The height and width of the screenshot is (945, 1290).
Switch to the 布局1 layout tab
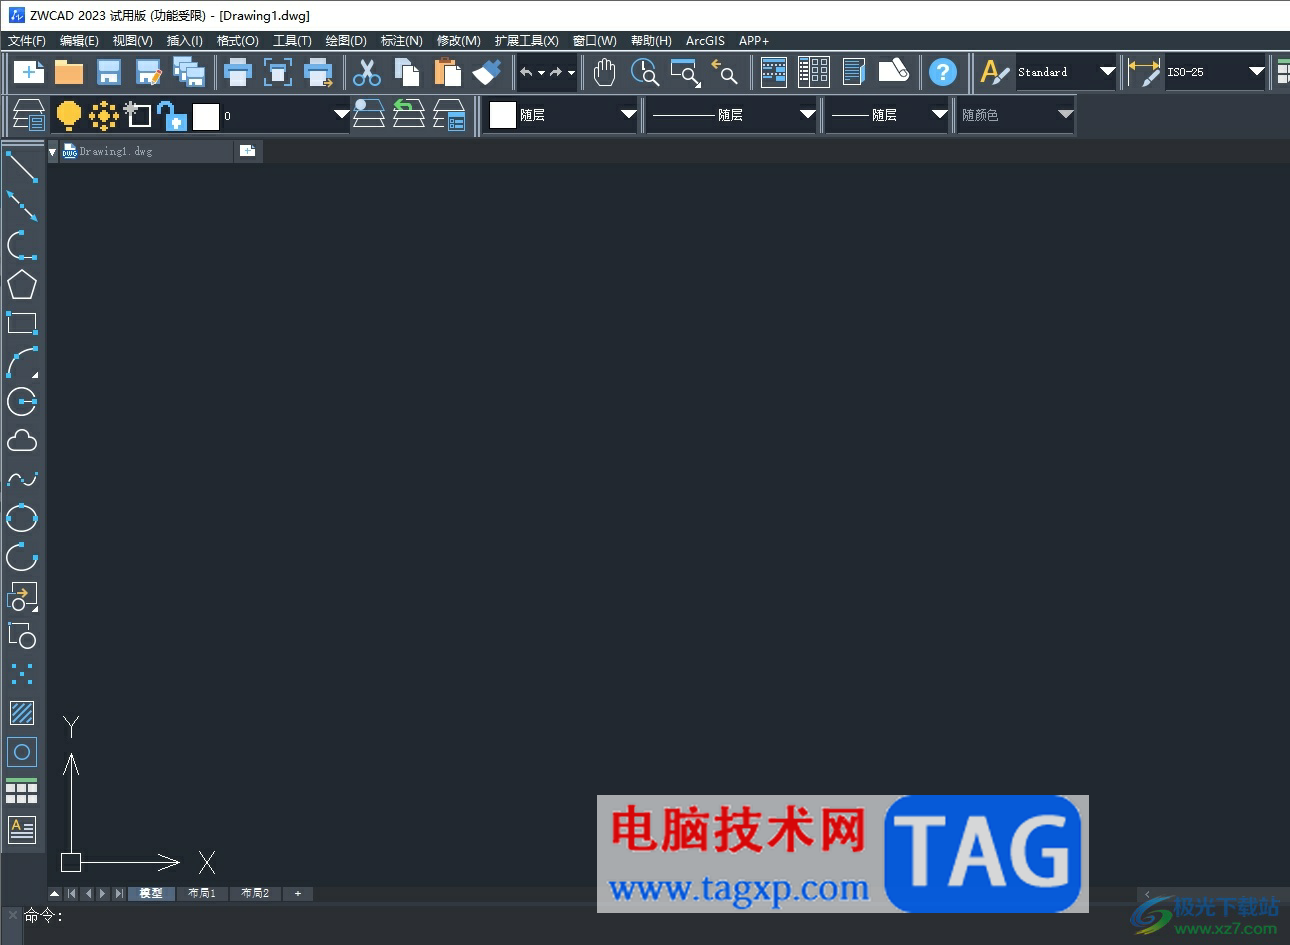coord(202,893)
